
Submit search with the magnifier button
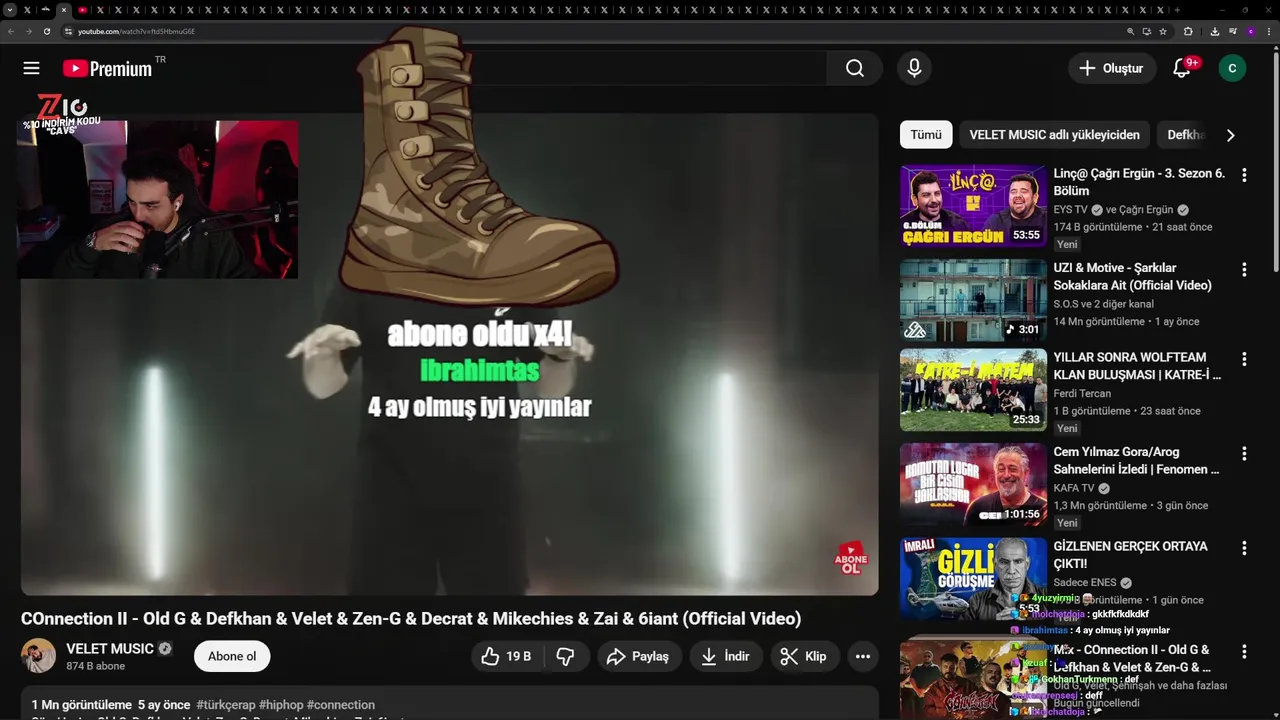[x=854, y=68]
